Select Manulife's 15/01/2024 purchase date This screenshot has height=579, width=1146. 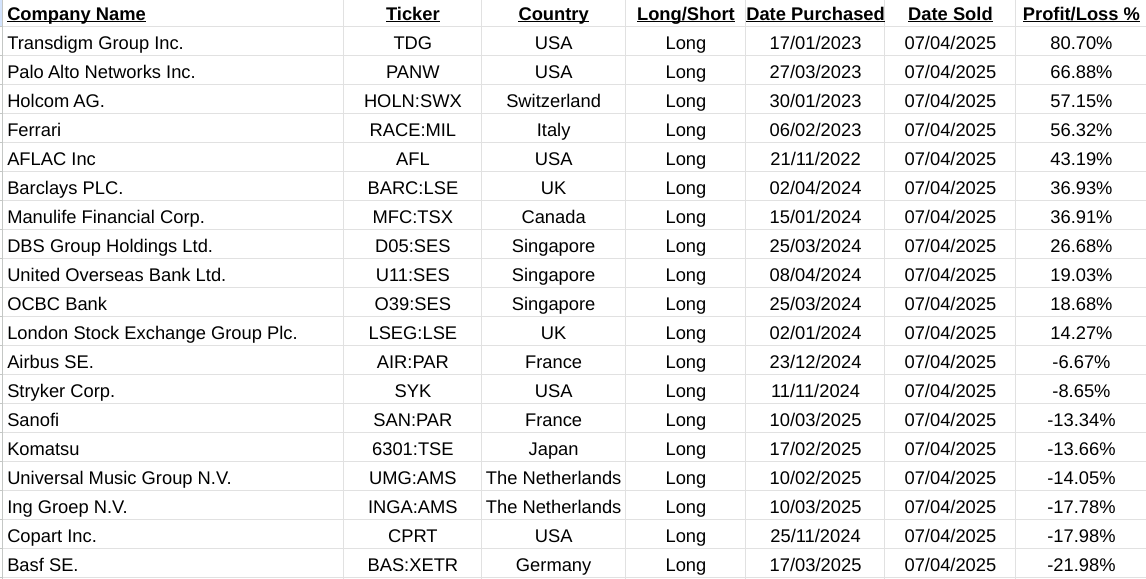(x=815, y=217)
